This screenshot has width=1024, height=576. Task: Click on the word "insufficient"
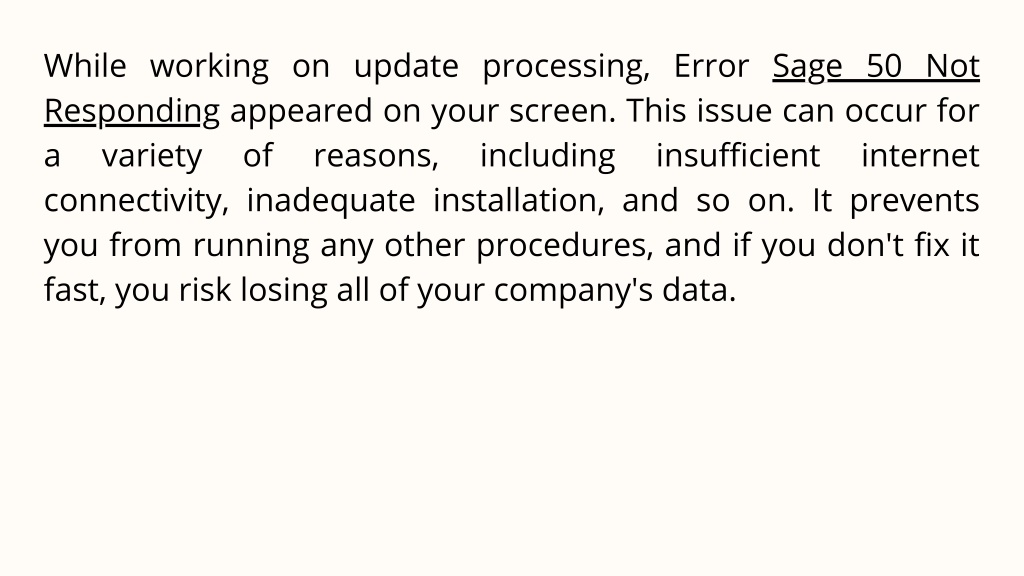point(738,155)
